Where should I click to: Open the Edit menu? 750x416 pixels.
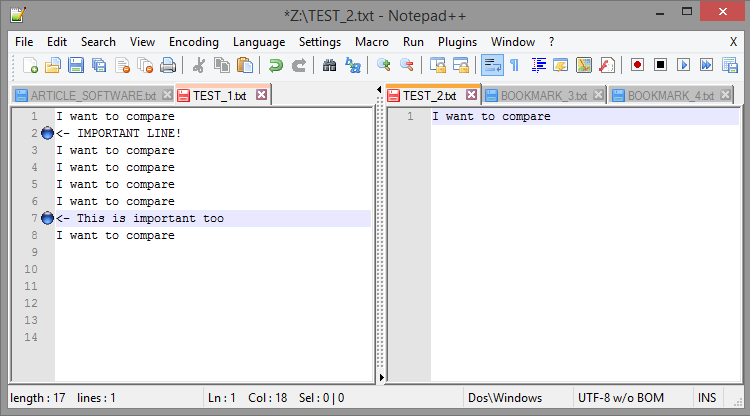click(x=57, y=42)
